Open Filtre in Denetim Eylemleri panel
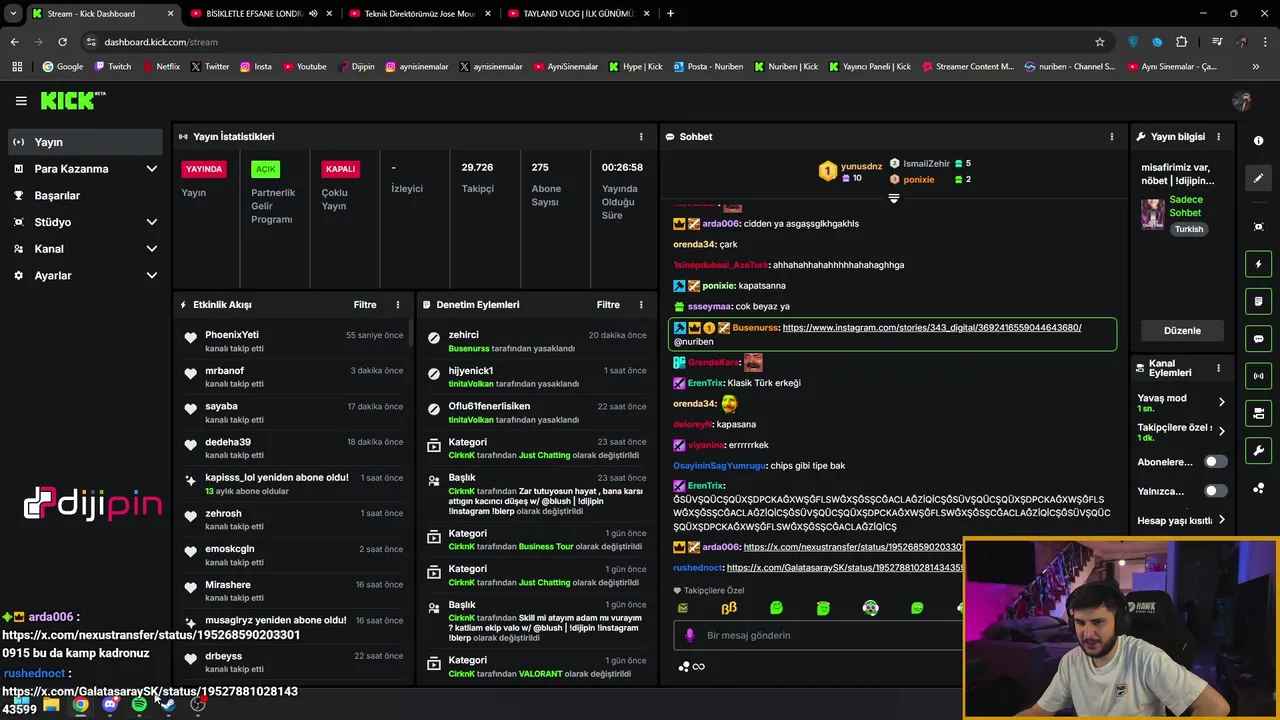 [x=608, y=304]
